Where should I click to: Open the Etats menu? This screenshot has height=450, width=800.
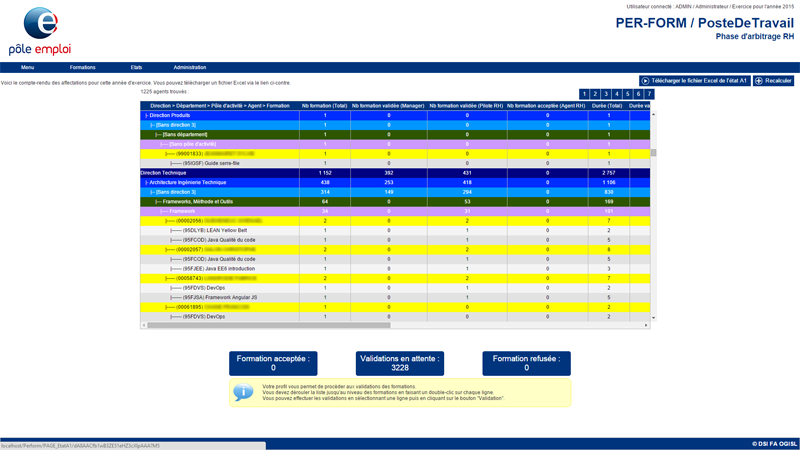136,67
